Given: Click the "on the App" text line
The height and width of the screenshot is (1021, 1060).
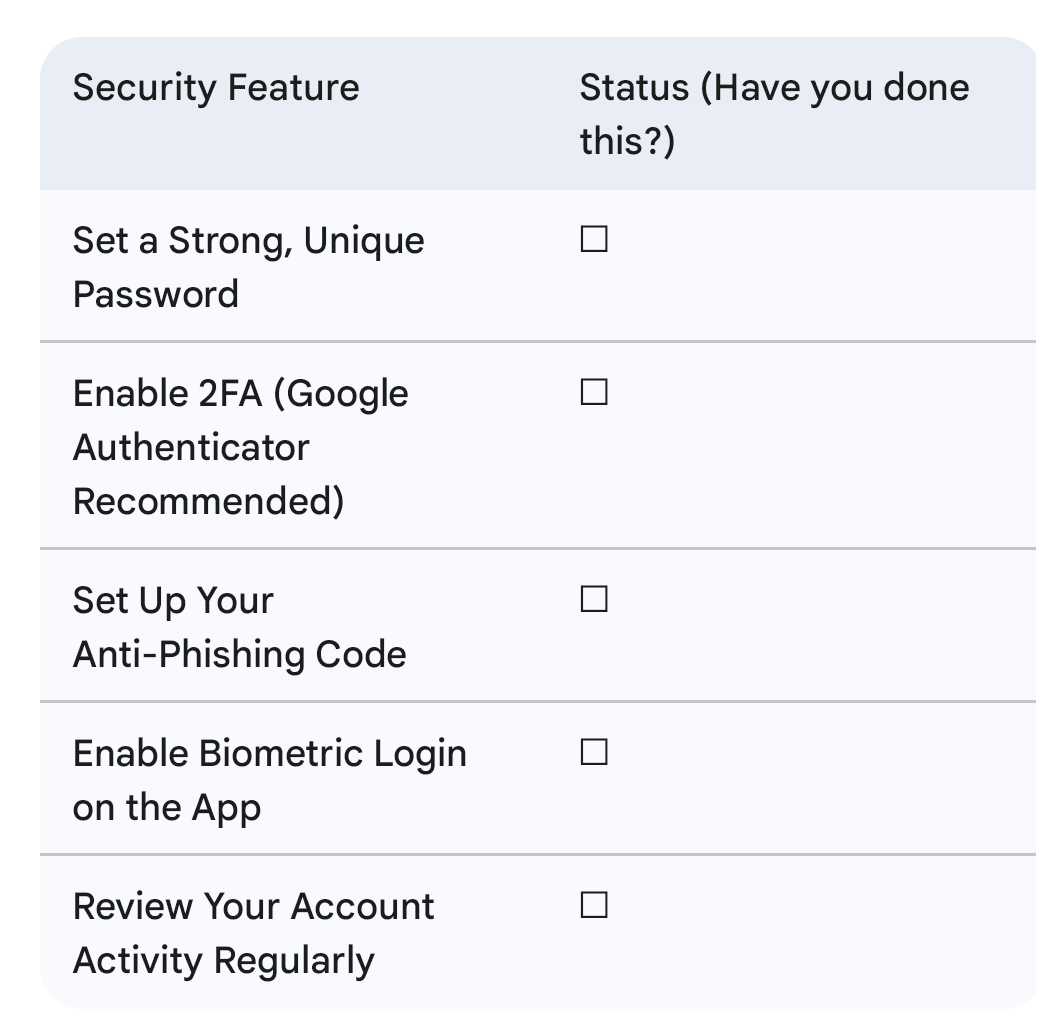Looking at the screenshot, I should pos(166,807).
